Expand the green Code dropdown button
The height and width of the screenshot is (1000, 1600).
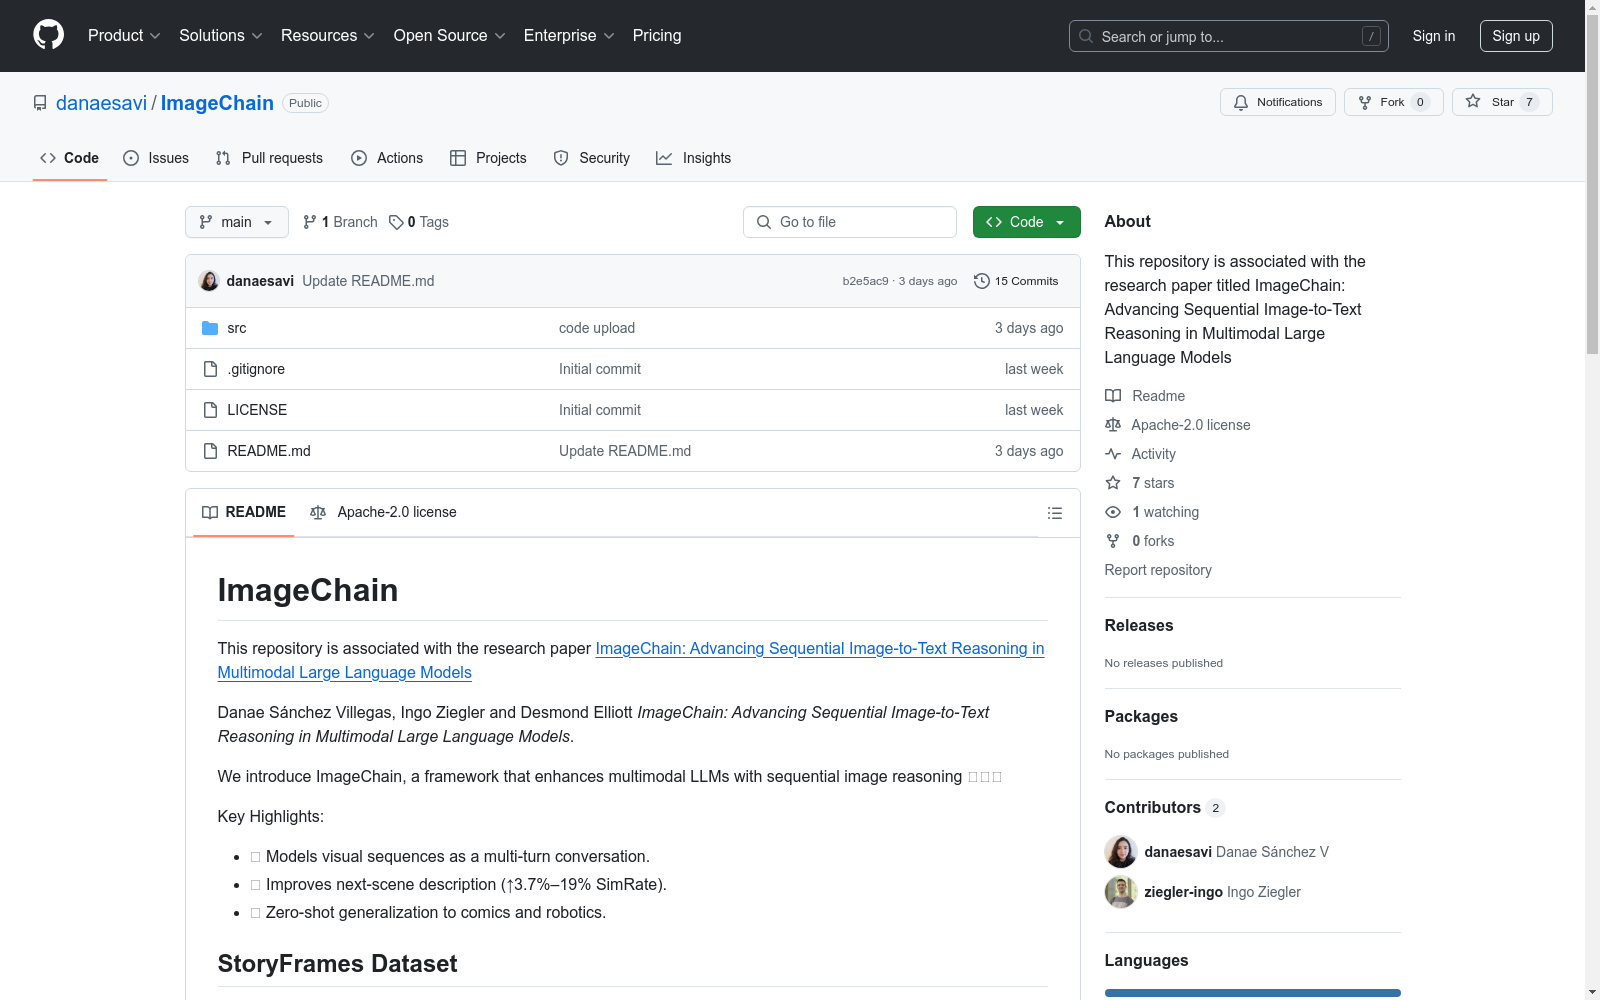[x=1027, y=222]
